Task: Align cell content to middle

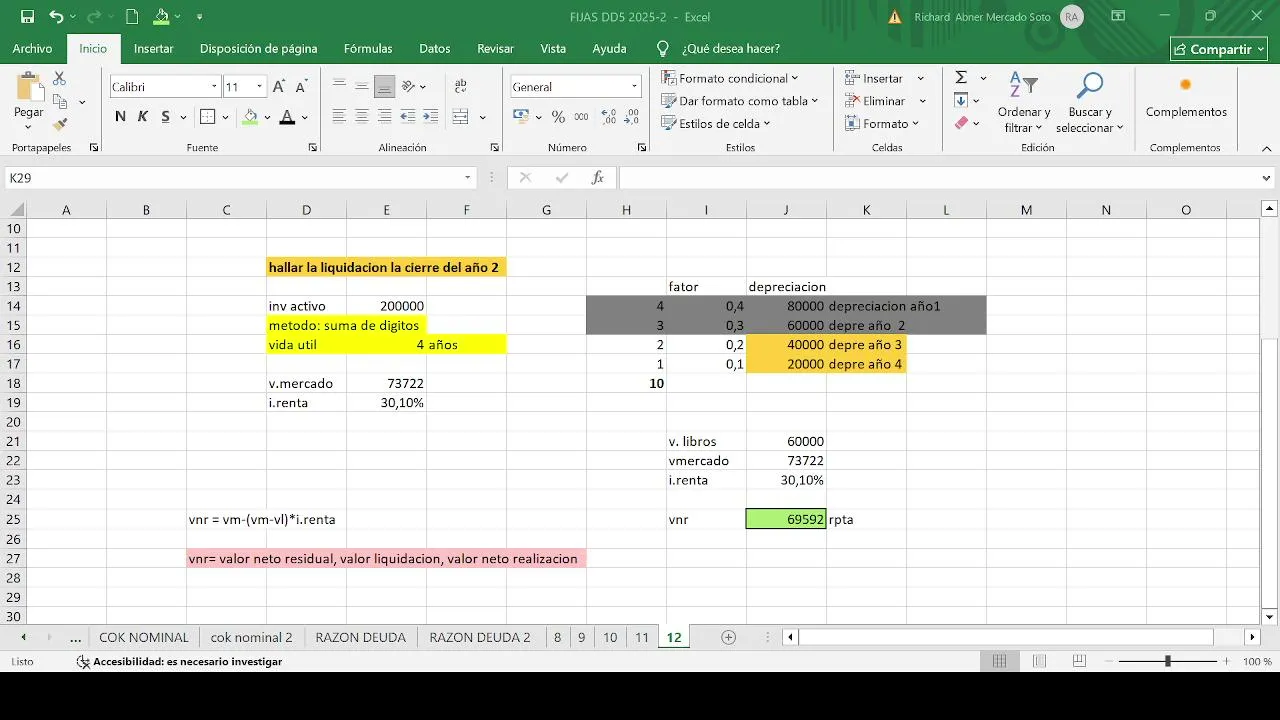Action: pos(361,86)
